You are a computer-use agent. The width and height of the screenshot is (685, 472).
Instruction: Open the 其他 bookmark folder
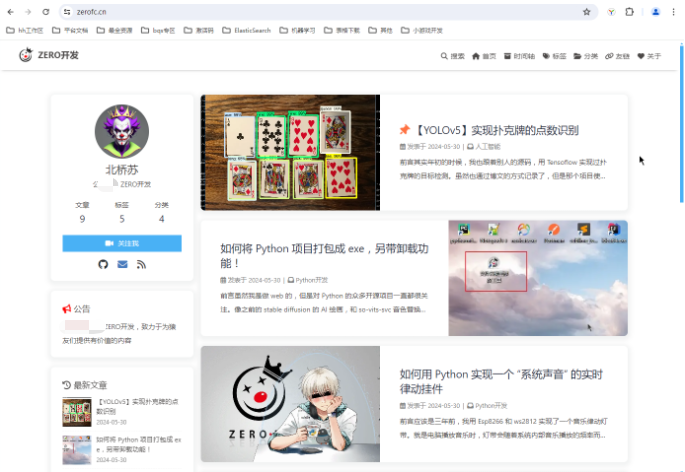(380, 30)
